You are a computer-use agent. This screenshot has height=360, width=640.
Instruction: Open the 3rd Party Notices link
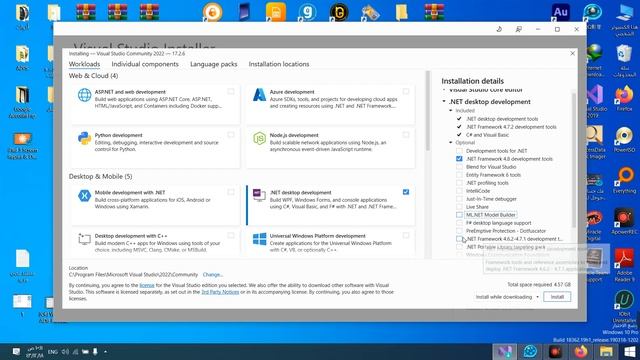[x=220, y=292]
